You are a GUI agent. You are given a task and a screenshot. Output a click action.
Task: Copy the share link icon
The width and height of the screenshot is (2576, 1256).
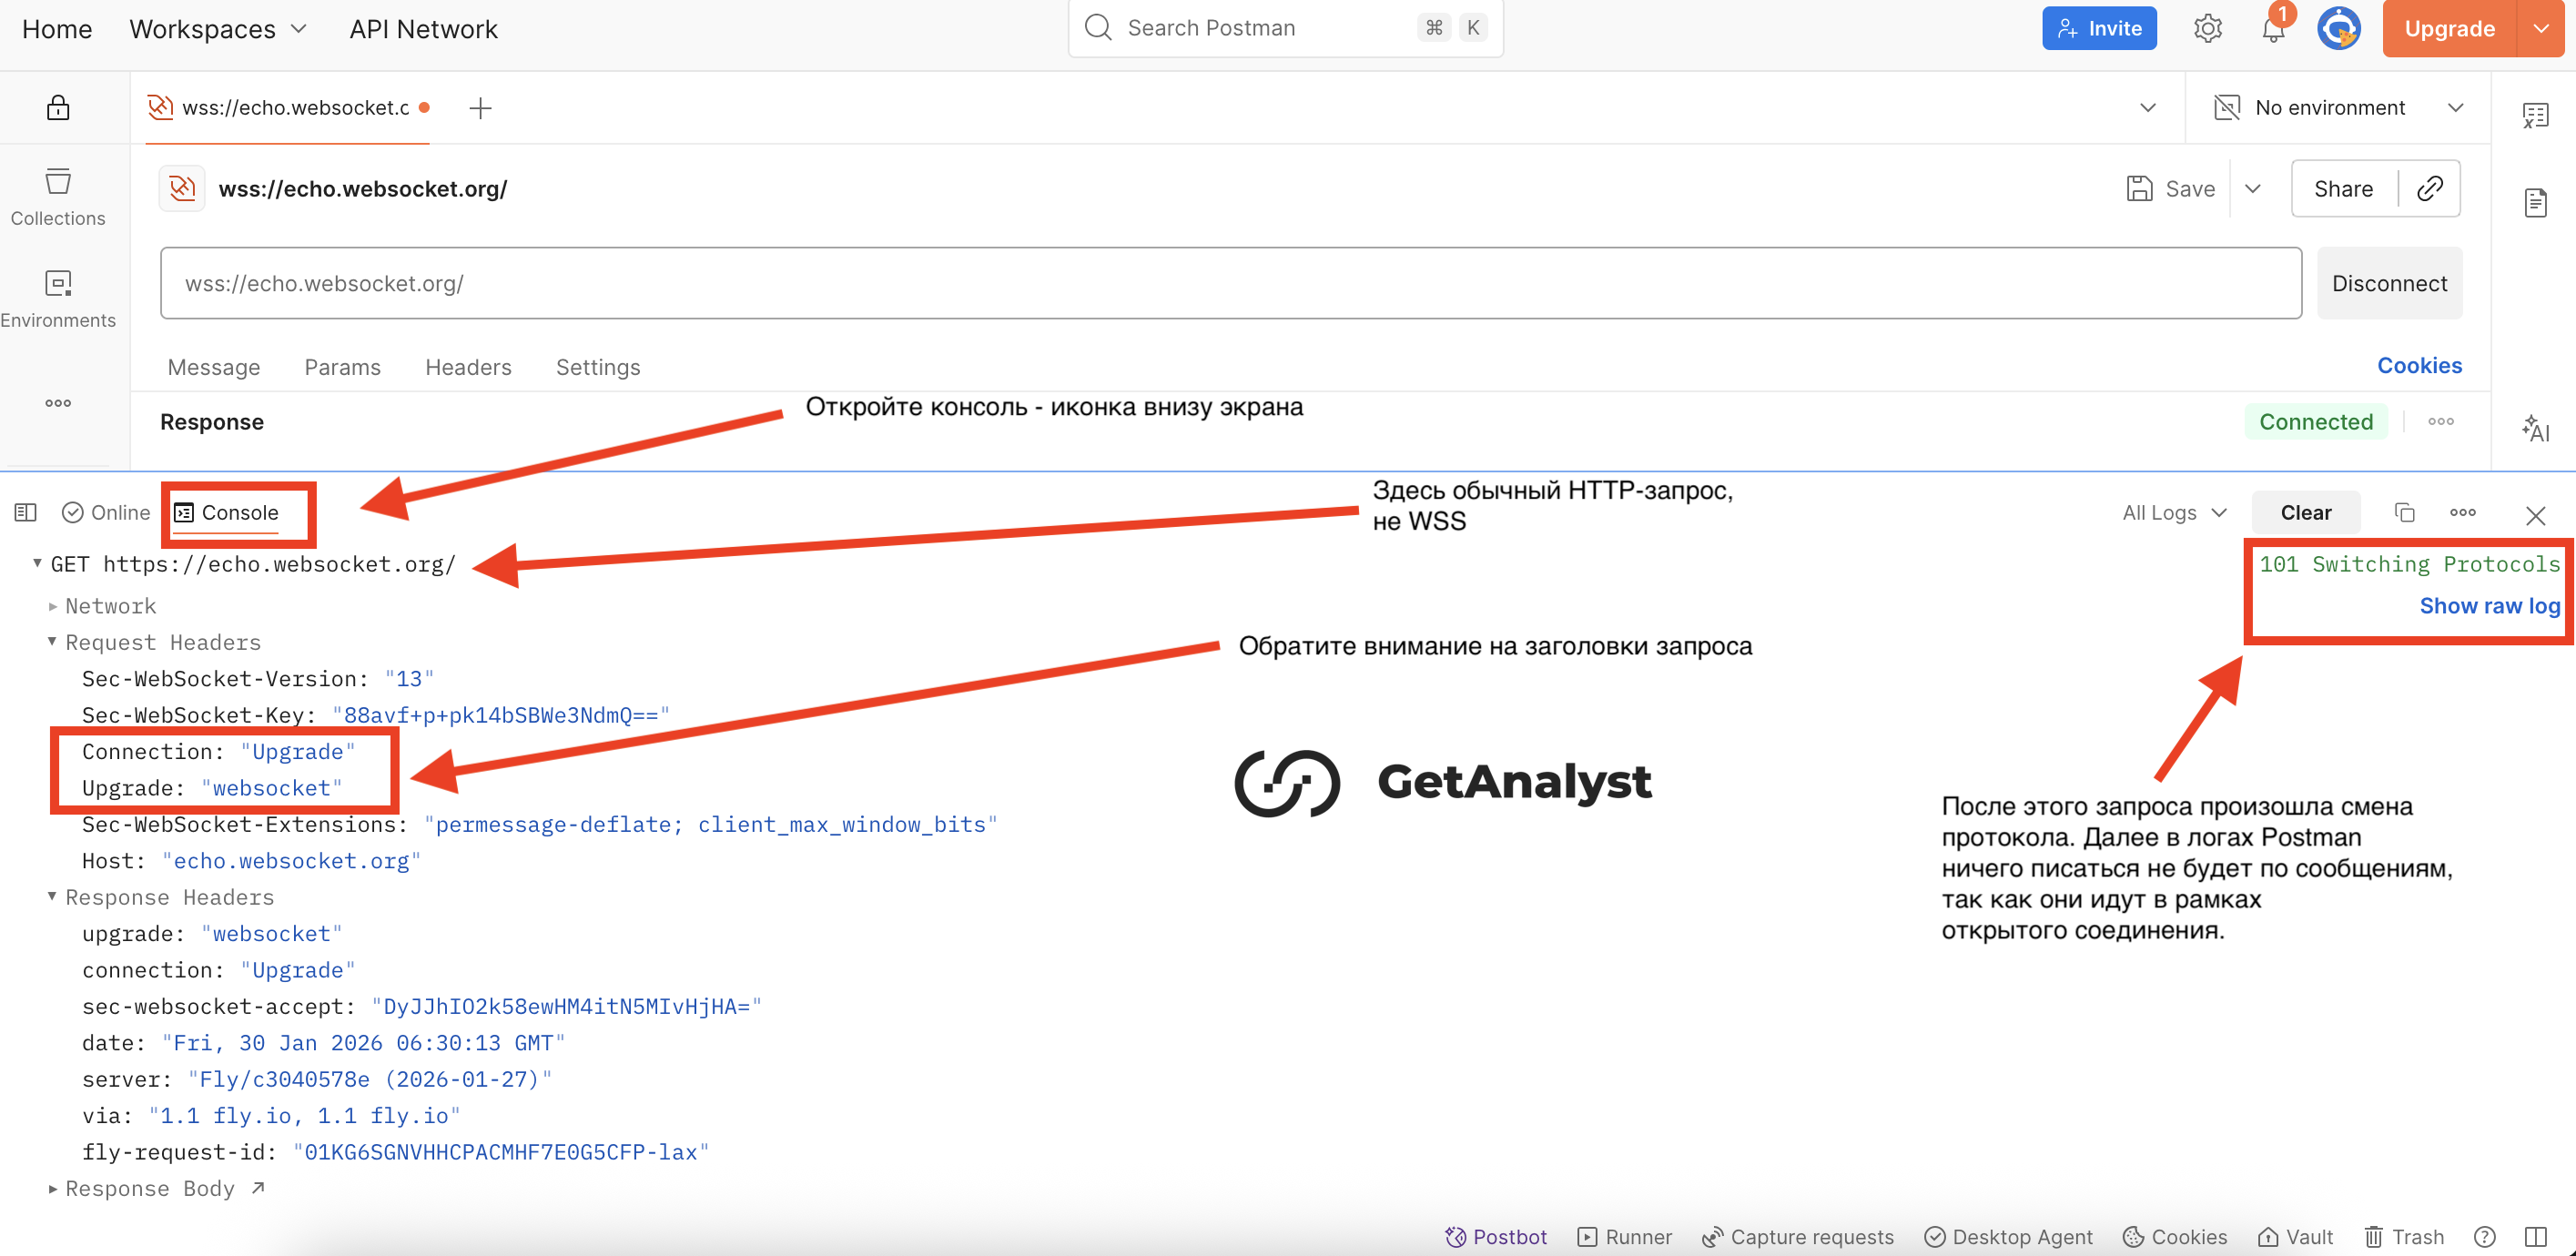coord(2429,189)
